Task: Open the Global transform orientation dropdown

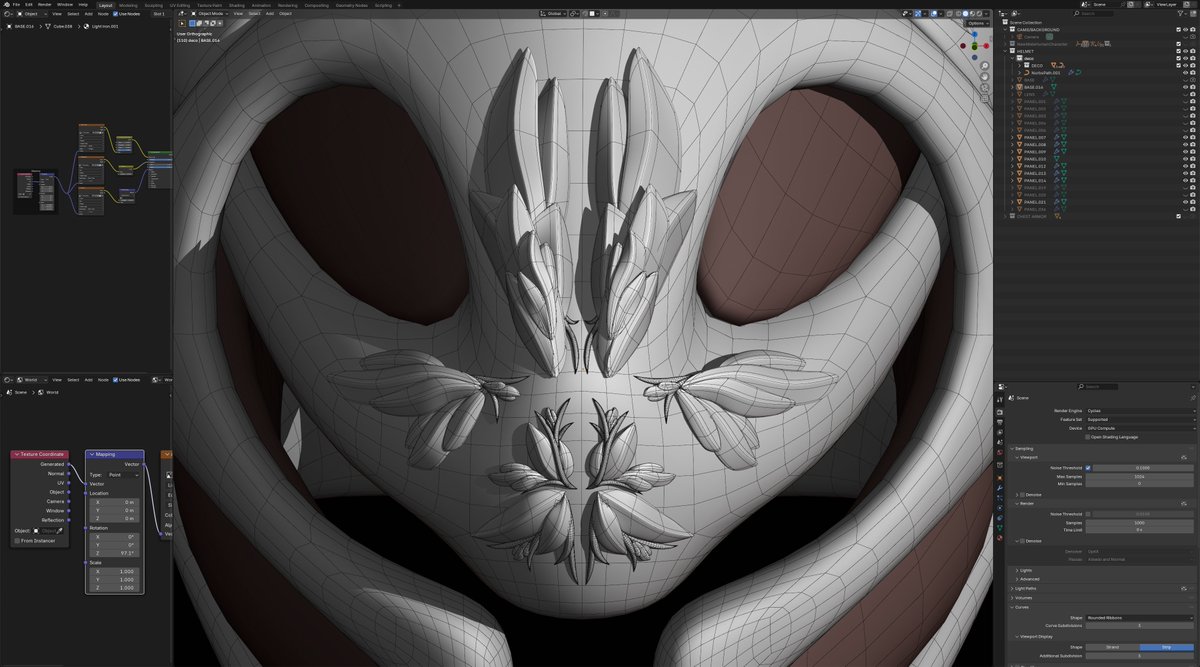Action: tap(552, 14)
